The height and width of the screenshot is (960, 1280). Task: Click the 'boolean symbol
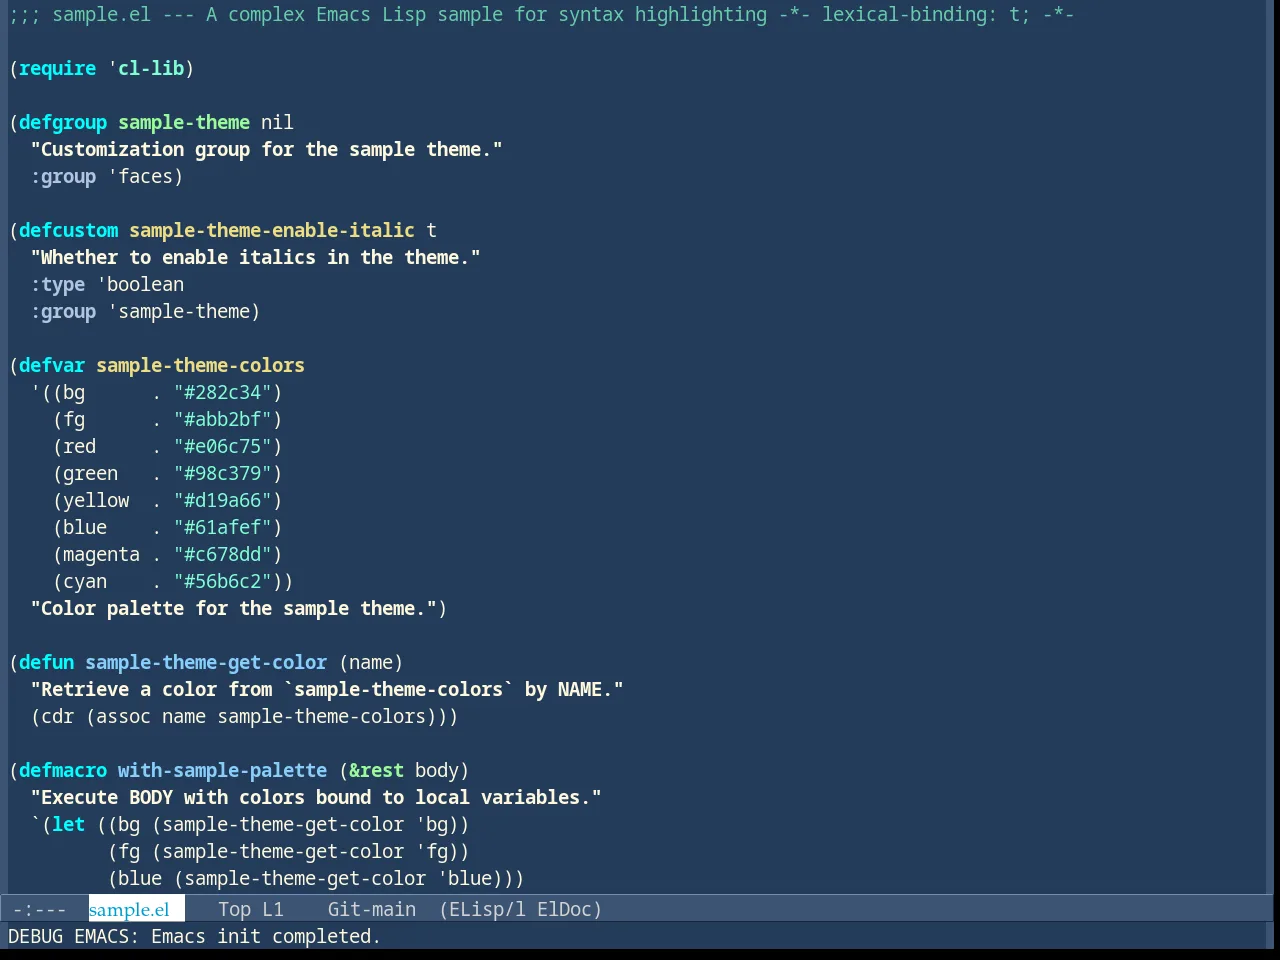pos(141,284)
